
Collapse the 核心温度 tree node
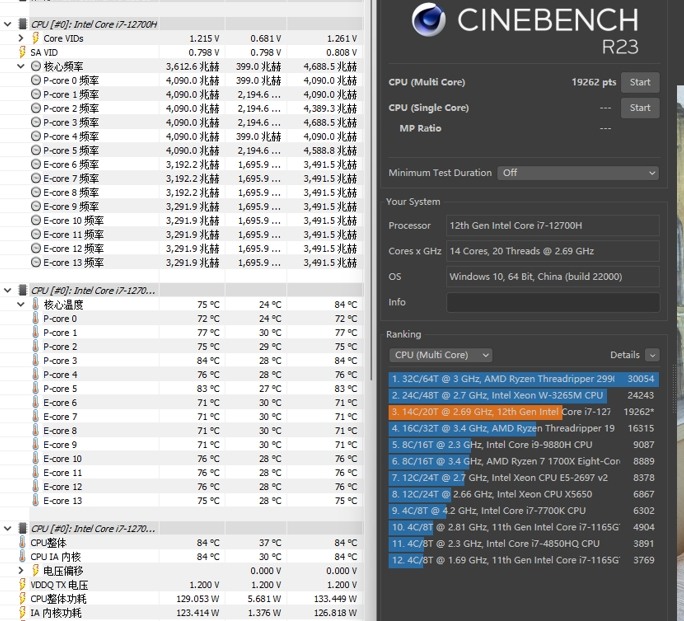tap(21, 304)
